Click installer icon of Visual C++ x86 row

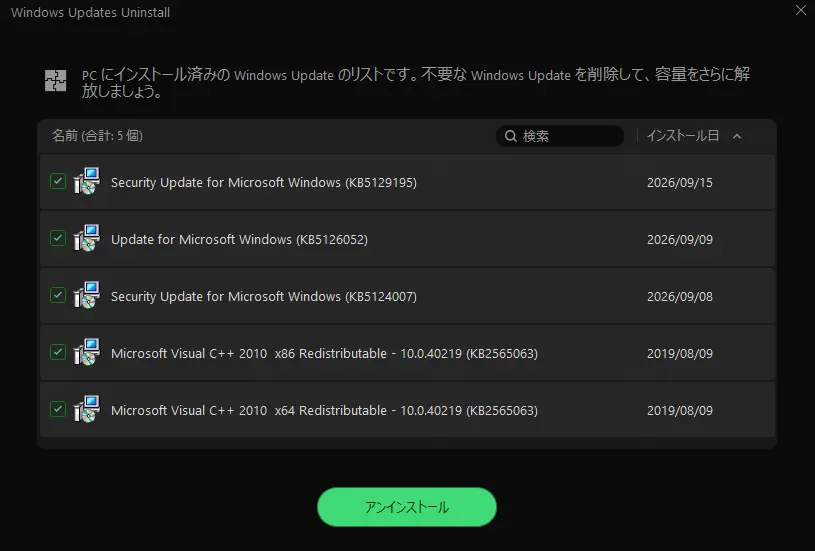[87, 352]
